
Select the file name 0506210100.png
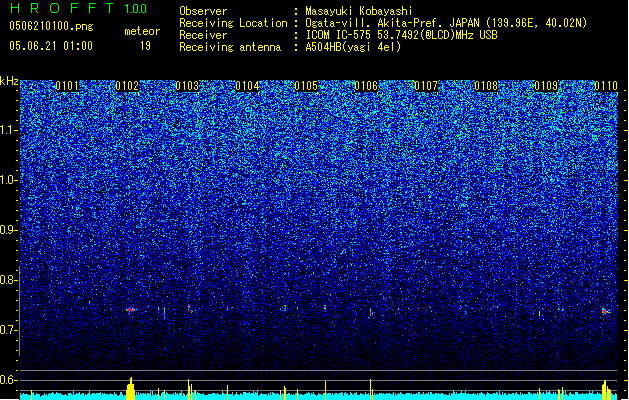tap(51, 26)
